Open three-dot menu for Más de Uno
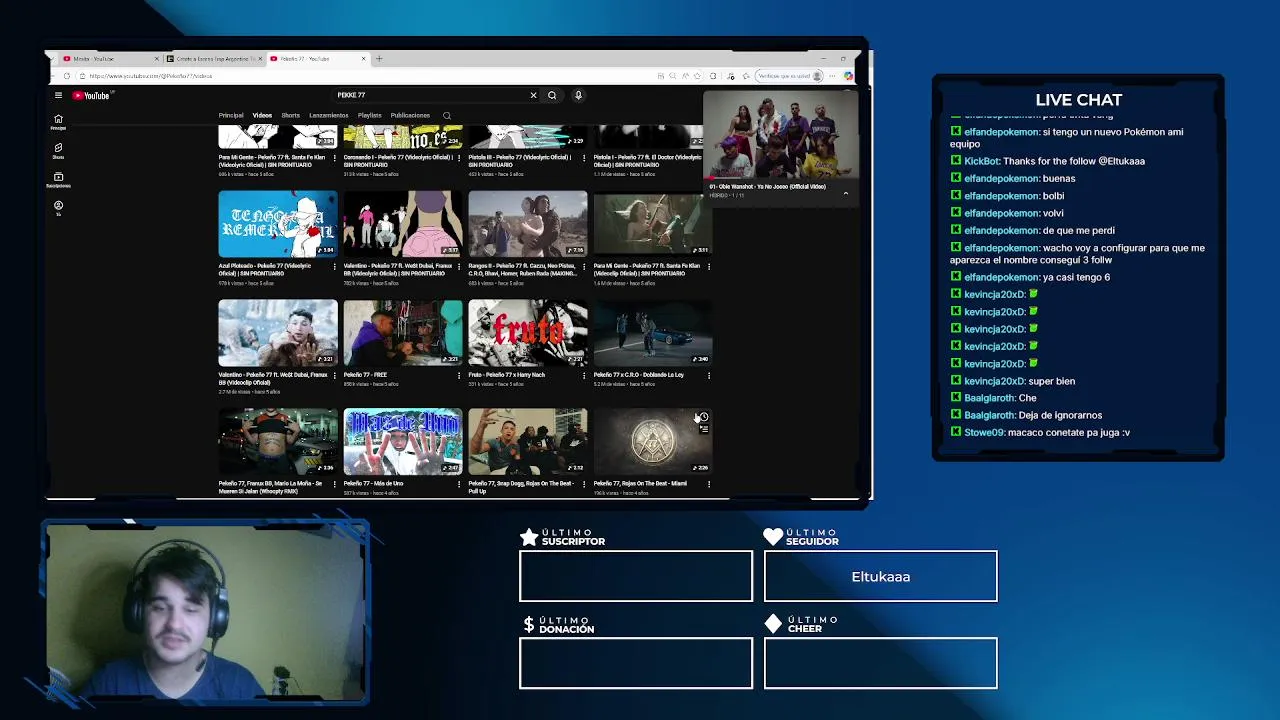This screenshot has height=720, width=1280. 459,484
